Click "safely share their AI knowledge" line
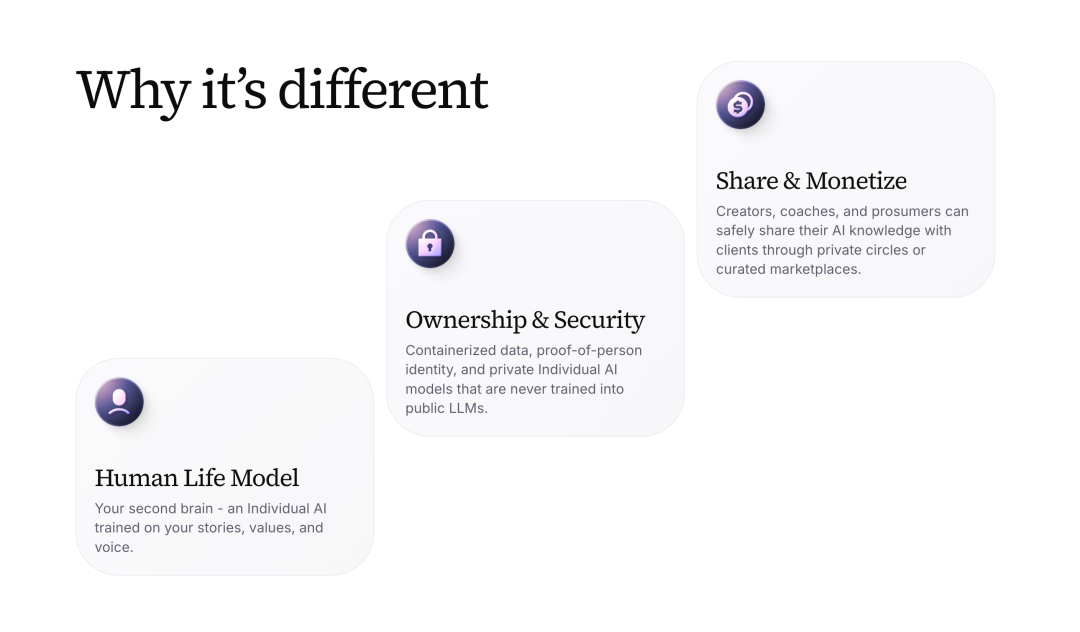1080x632 pixels. click(x=833, y=230)
